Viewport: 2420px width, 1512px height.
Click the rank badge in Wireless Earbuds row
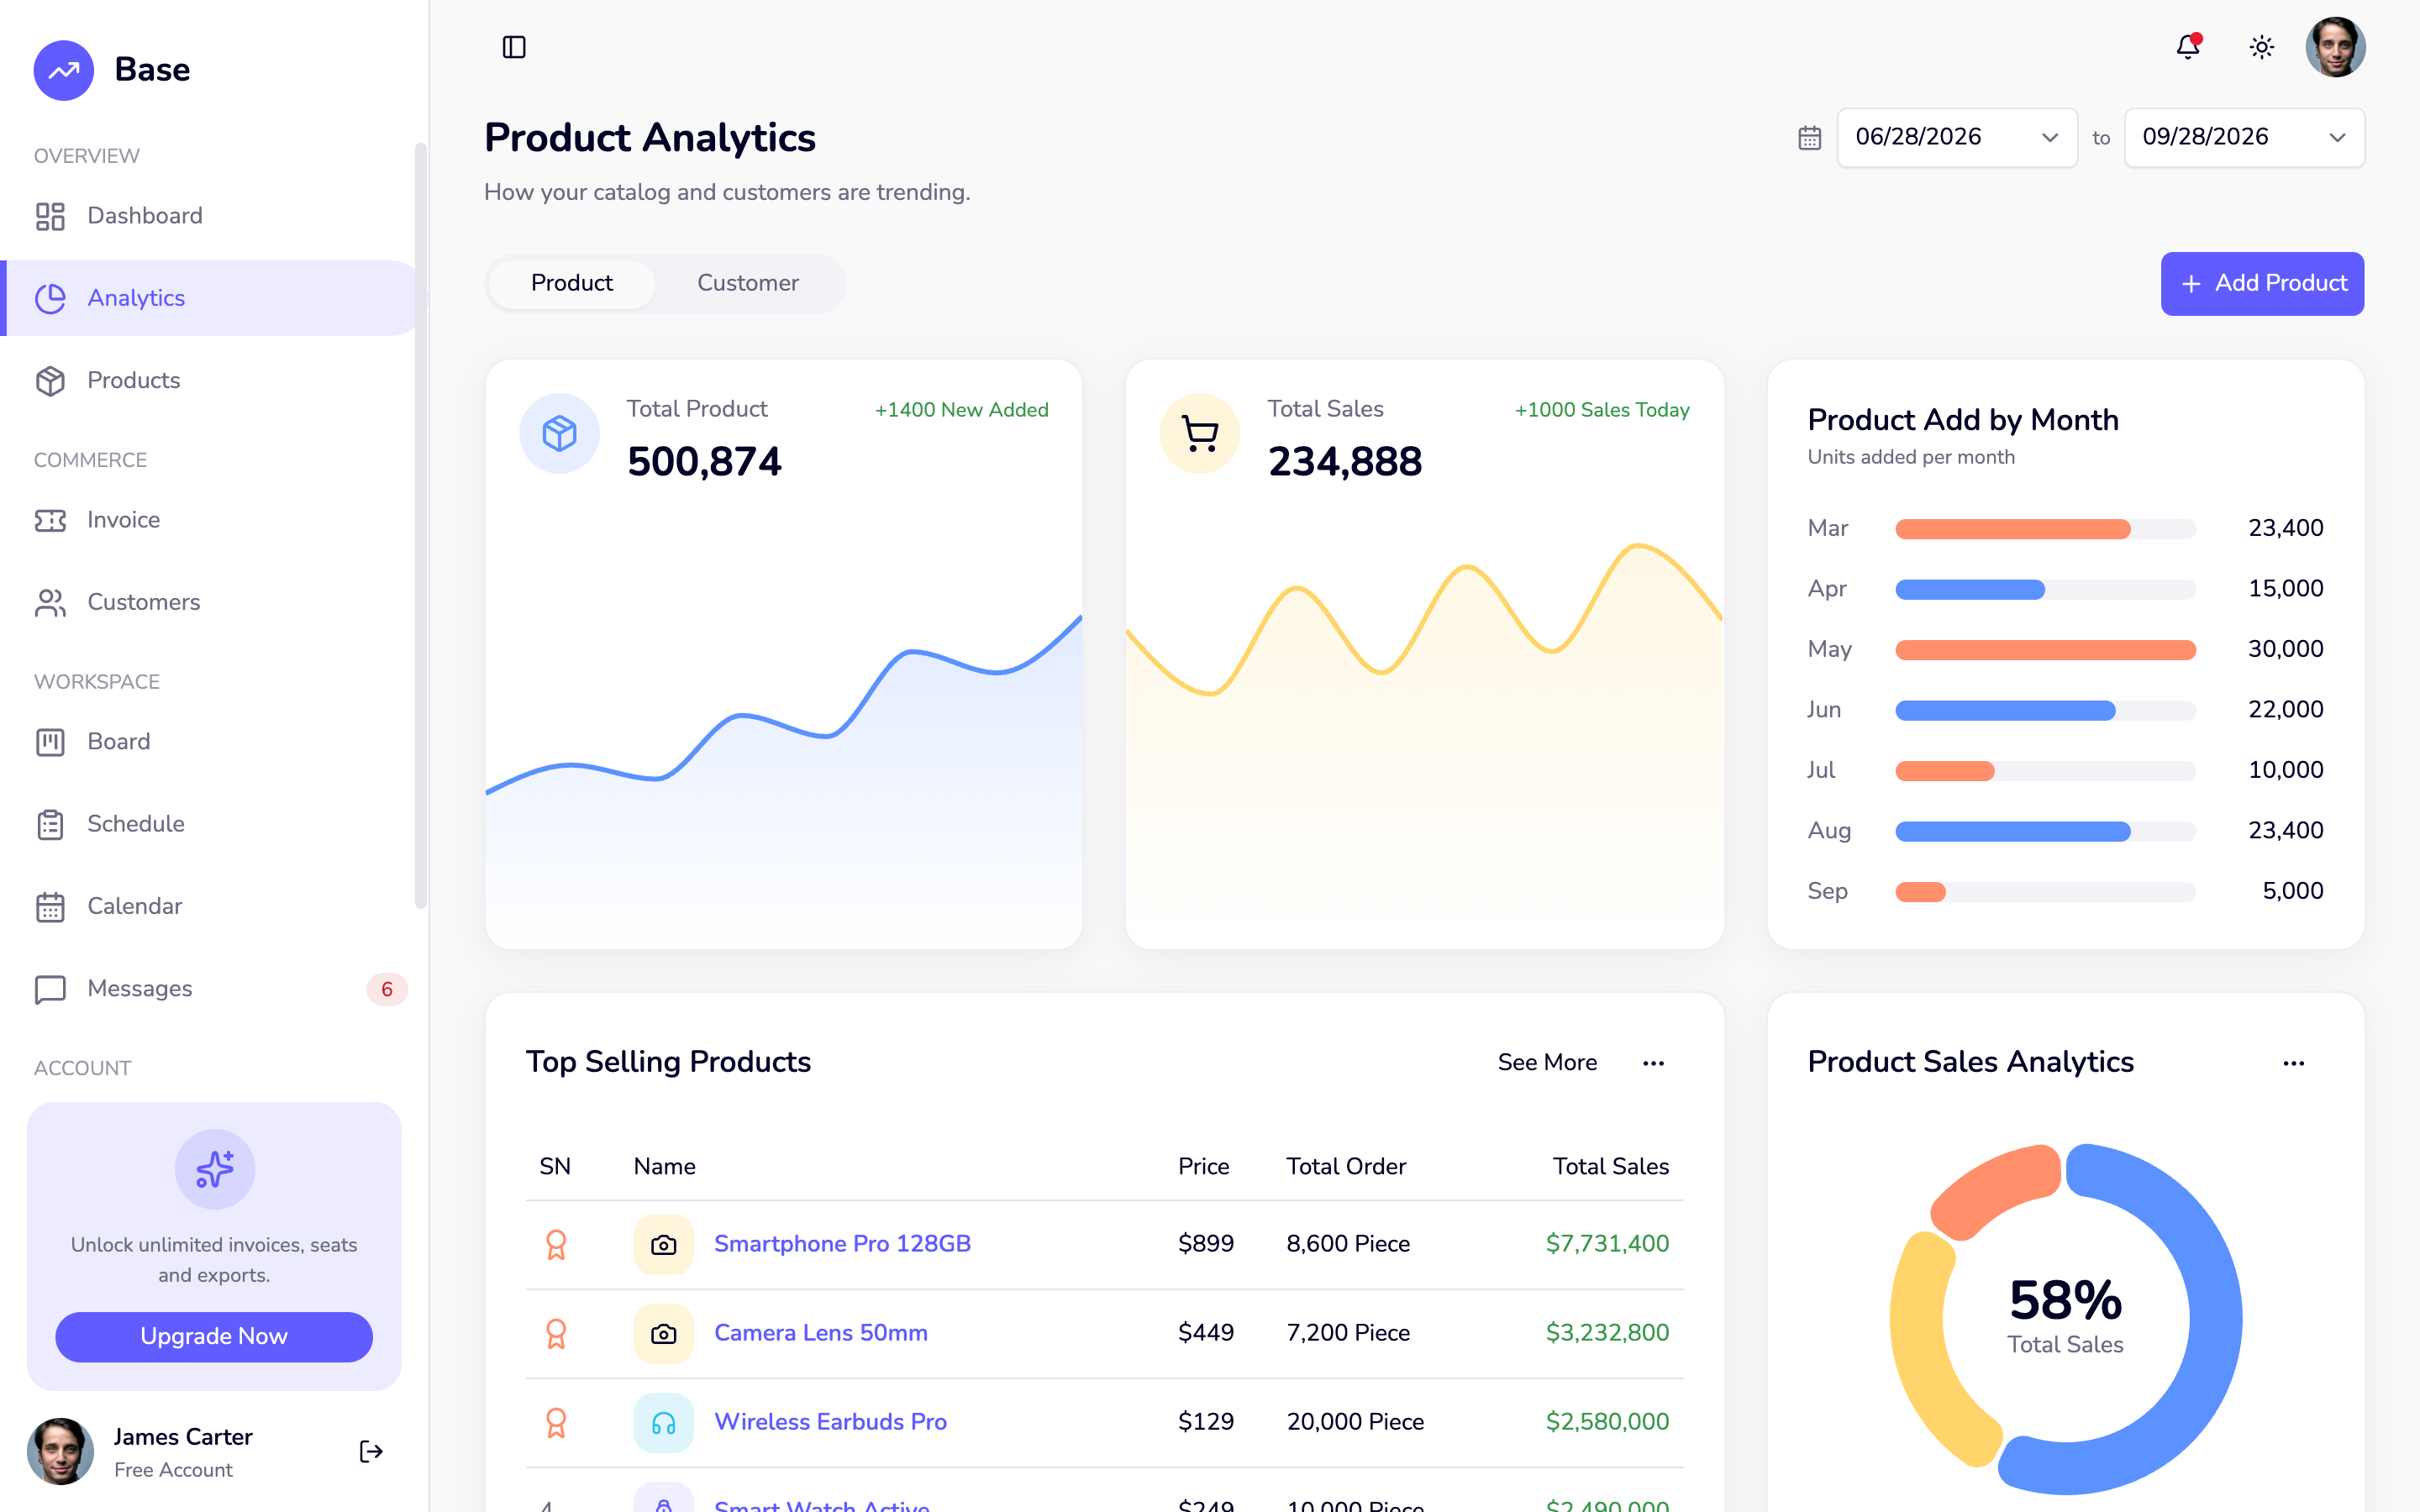click(556, 1423)
